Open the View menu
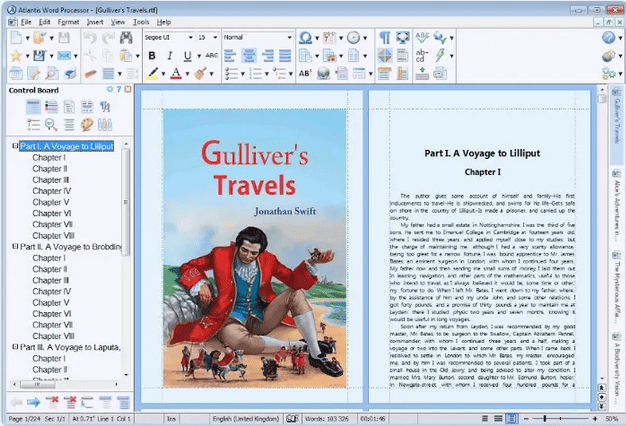 click(118, 22)
